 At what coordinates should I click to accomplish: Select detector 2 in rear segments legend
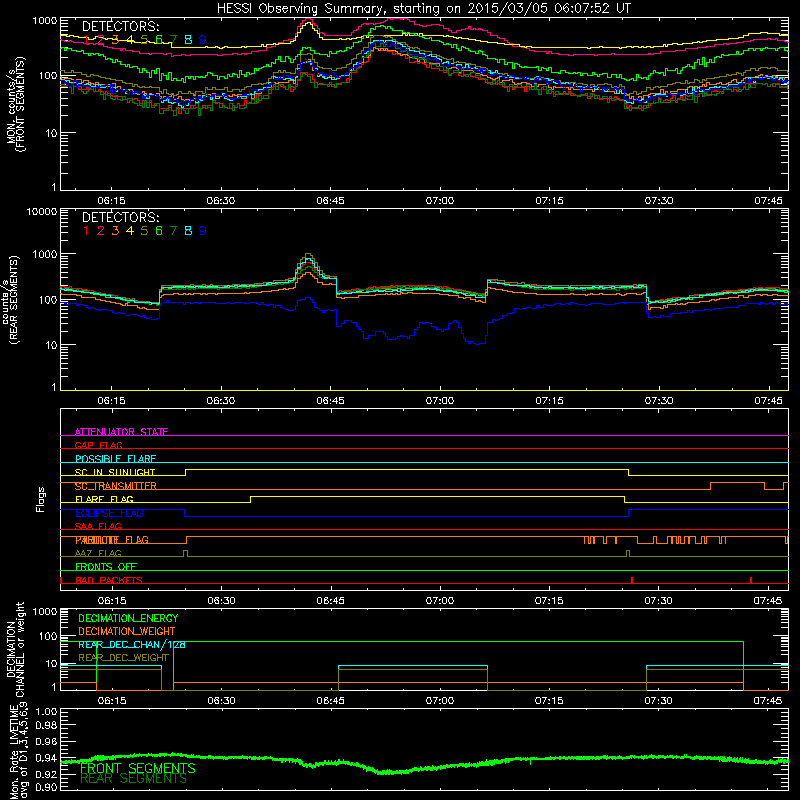101,231
